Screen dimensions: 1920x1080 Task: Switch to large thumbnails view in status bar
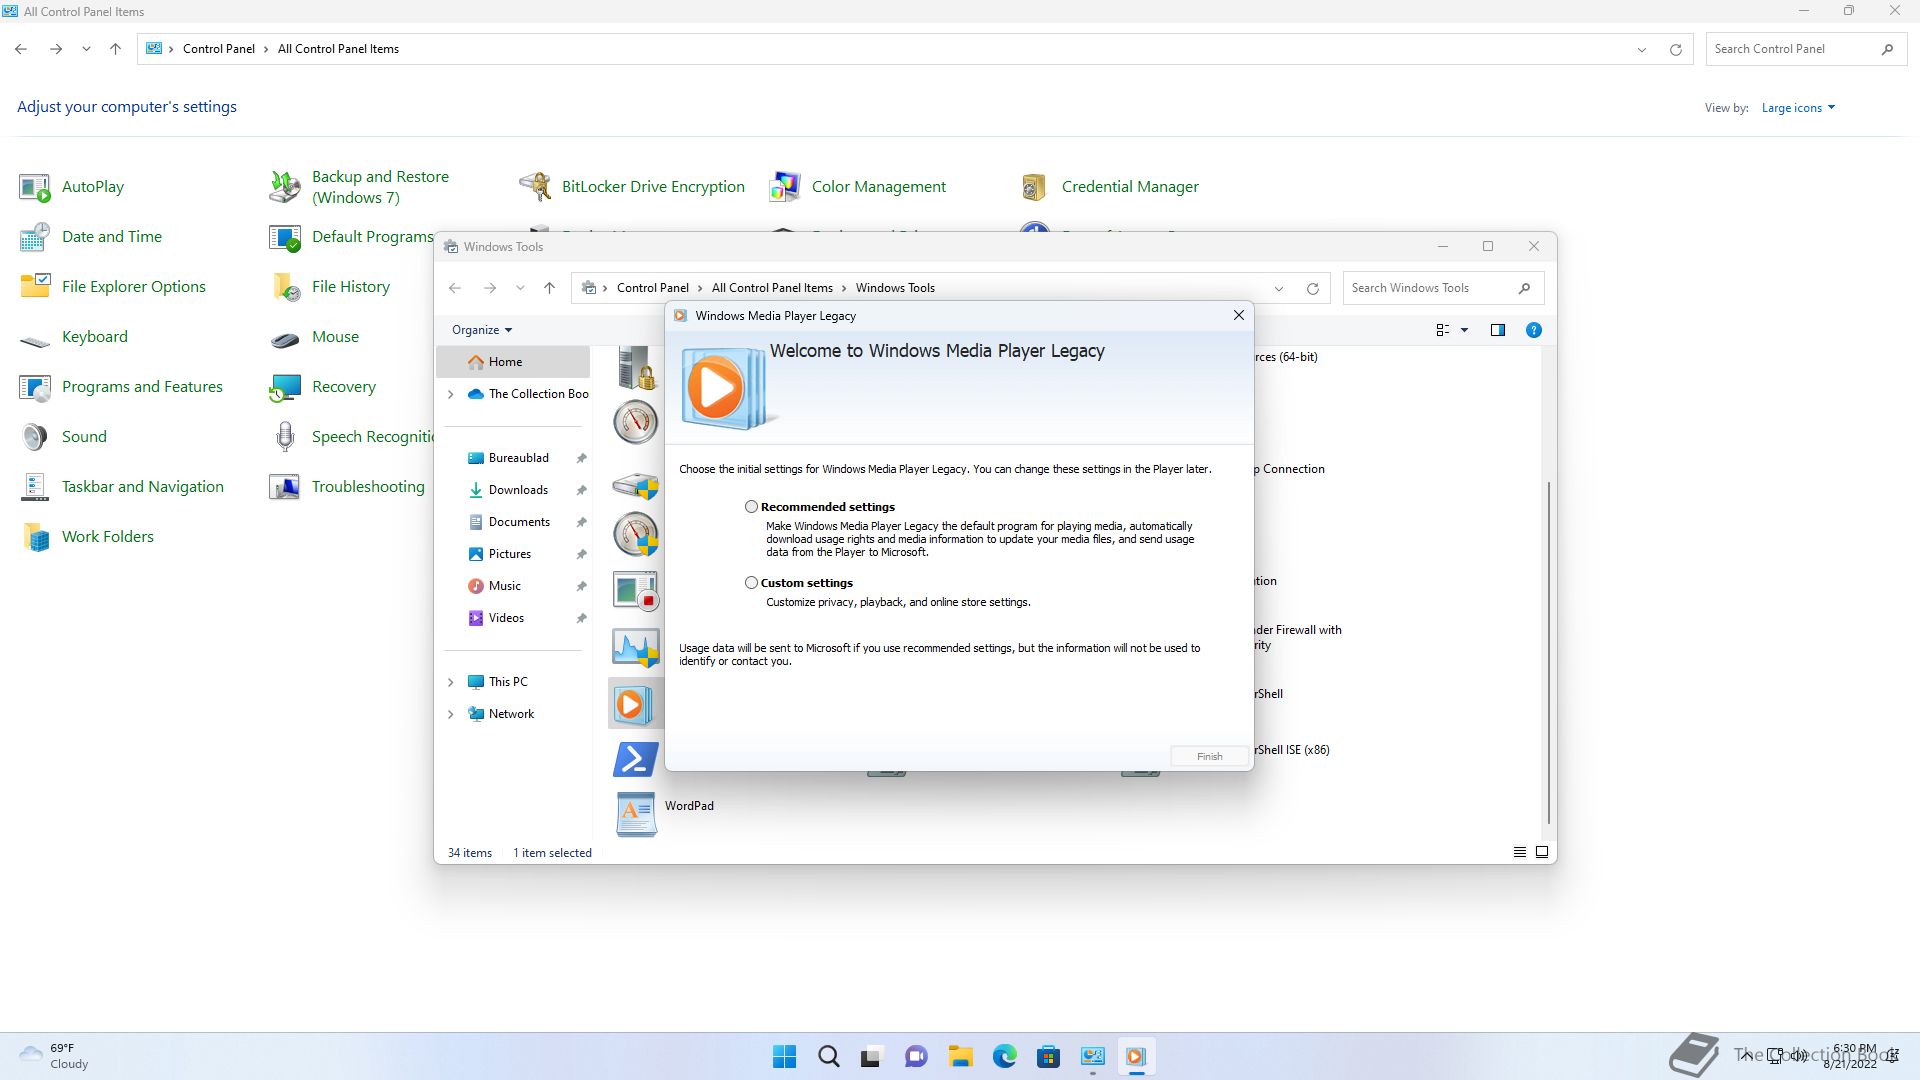[x=1541, y=852]
